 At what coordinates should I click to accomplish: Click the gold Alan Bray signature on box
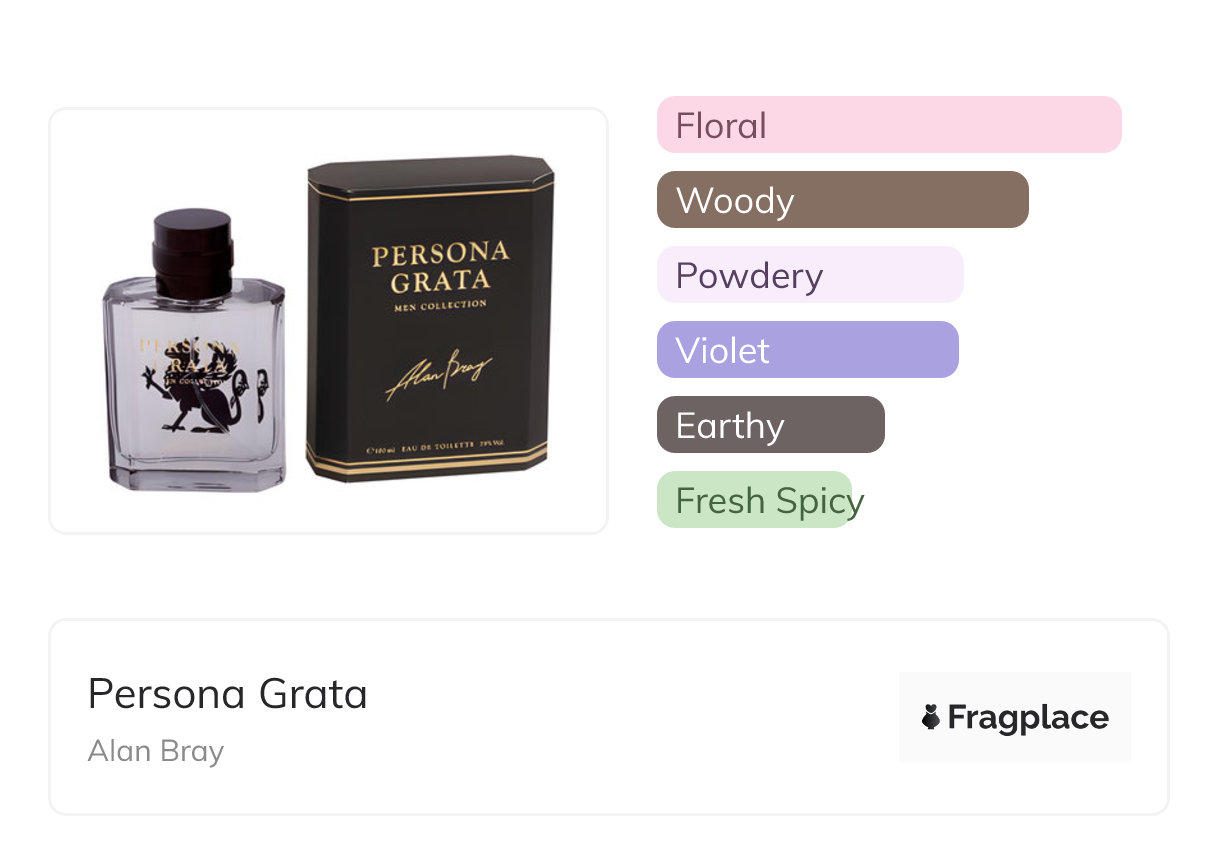point(439,375)
